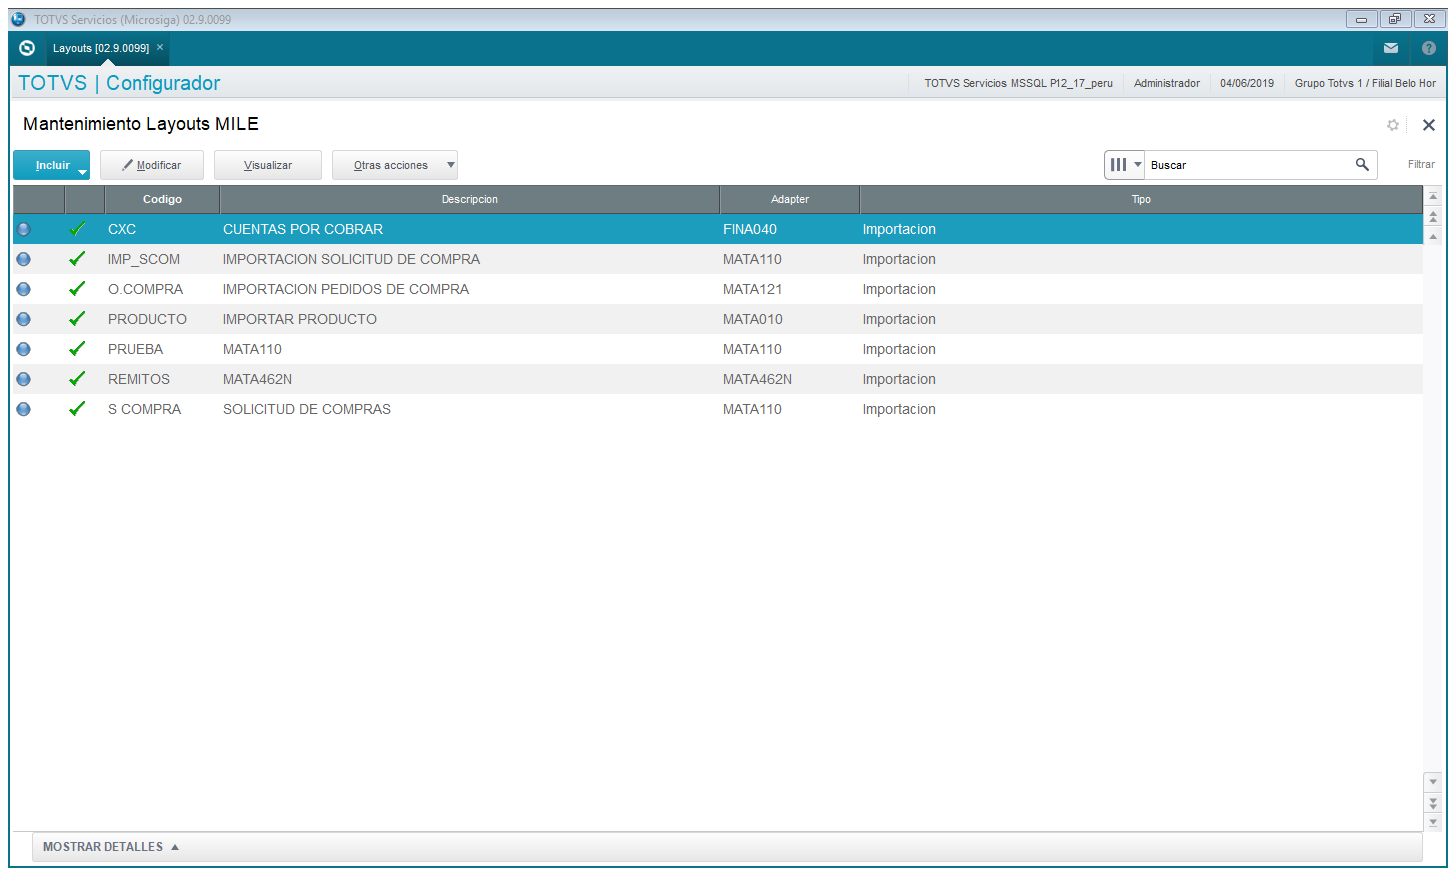The width and height of the screenshot is (1456, 876).
Task: Click the Visualizar button
Action: coord(268,165)
